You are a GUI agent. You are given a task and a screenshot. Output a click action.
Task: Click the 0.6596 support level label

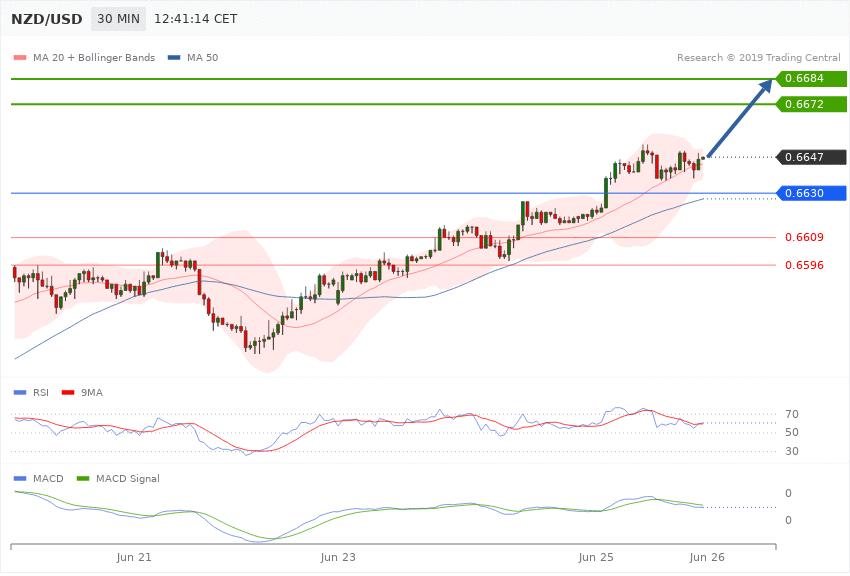point(804,266)
